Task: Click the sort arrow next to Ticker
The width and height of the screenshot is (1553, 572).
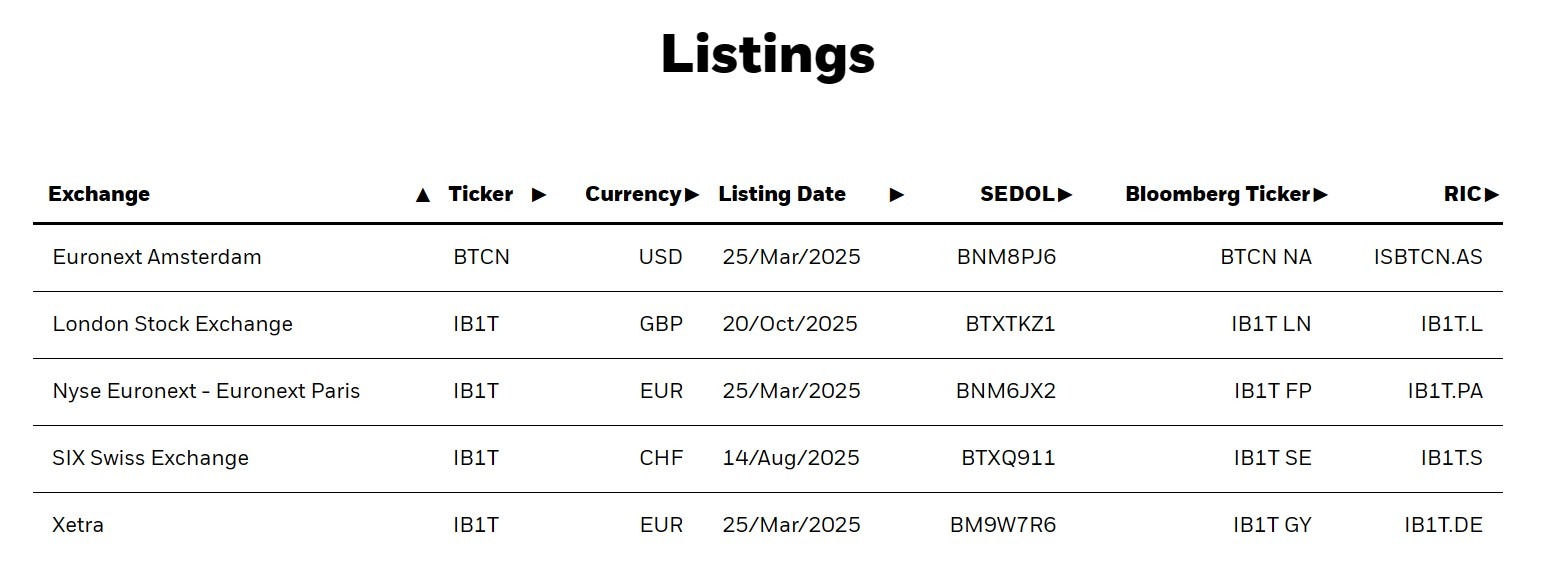Action: click(x=539, y=195)
